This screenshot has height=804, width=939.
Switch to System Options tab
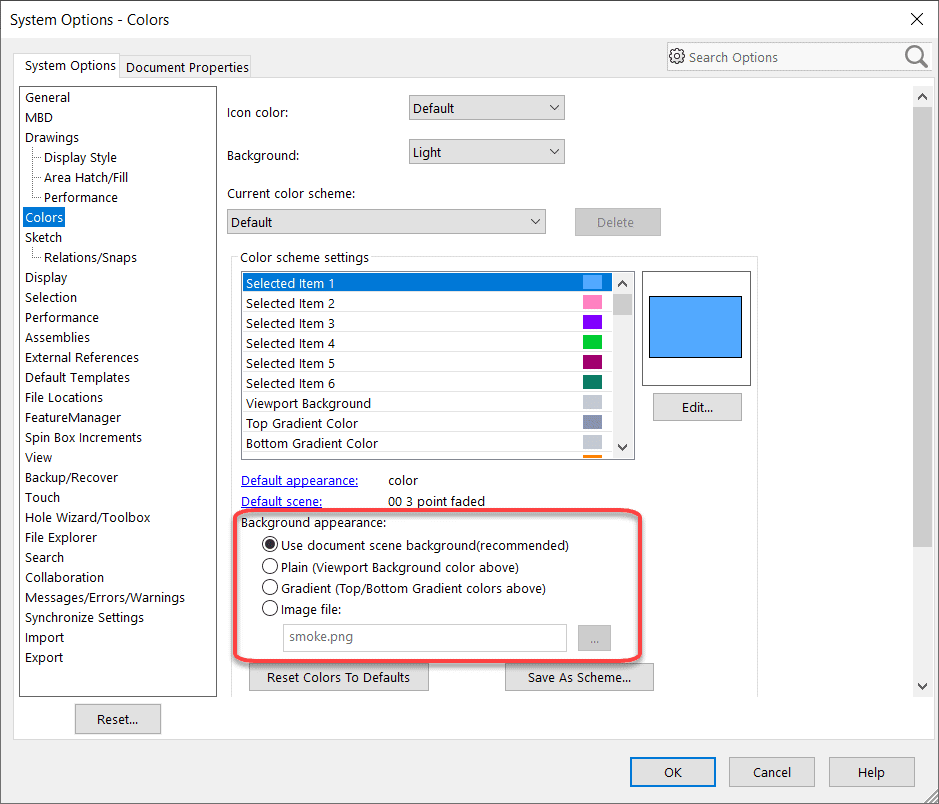[x=70, y=65]
